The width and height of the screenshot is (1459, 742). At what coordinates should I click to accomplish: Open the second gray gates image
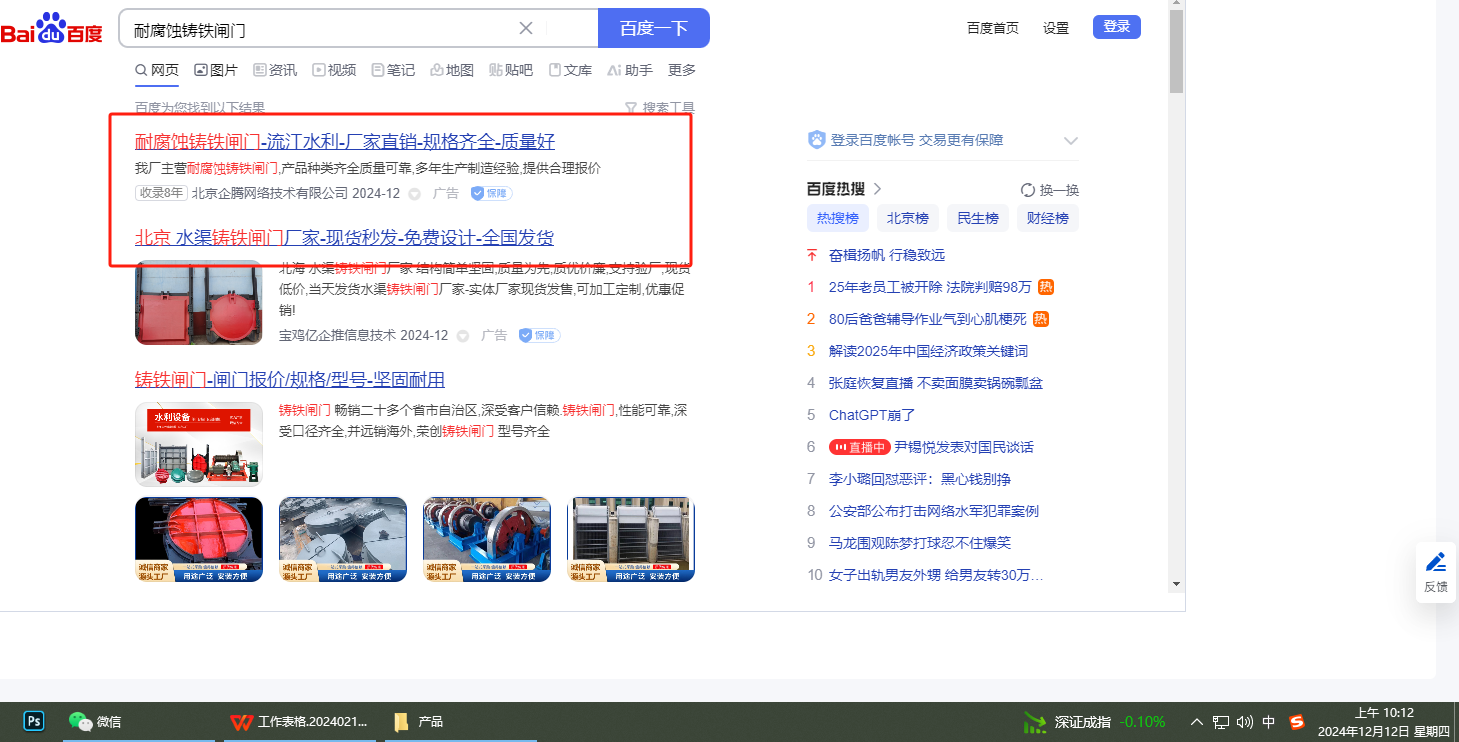pyautogui.click(x=343, y=539)
